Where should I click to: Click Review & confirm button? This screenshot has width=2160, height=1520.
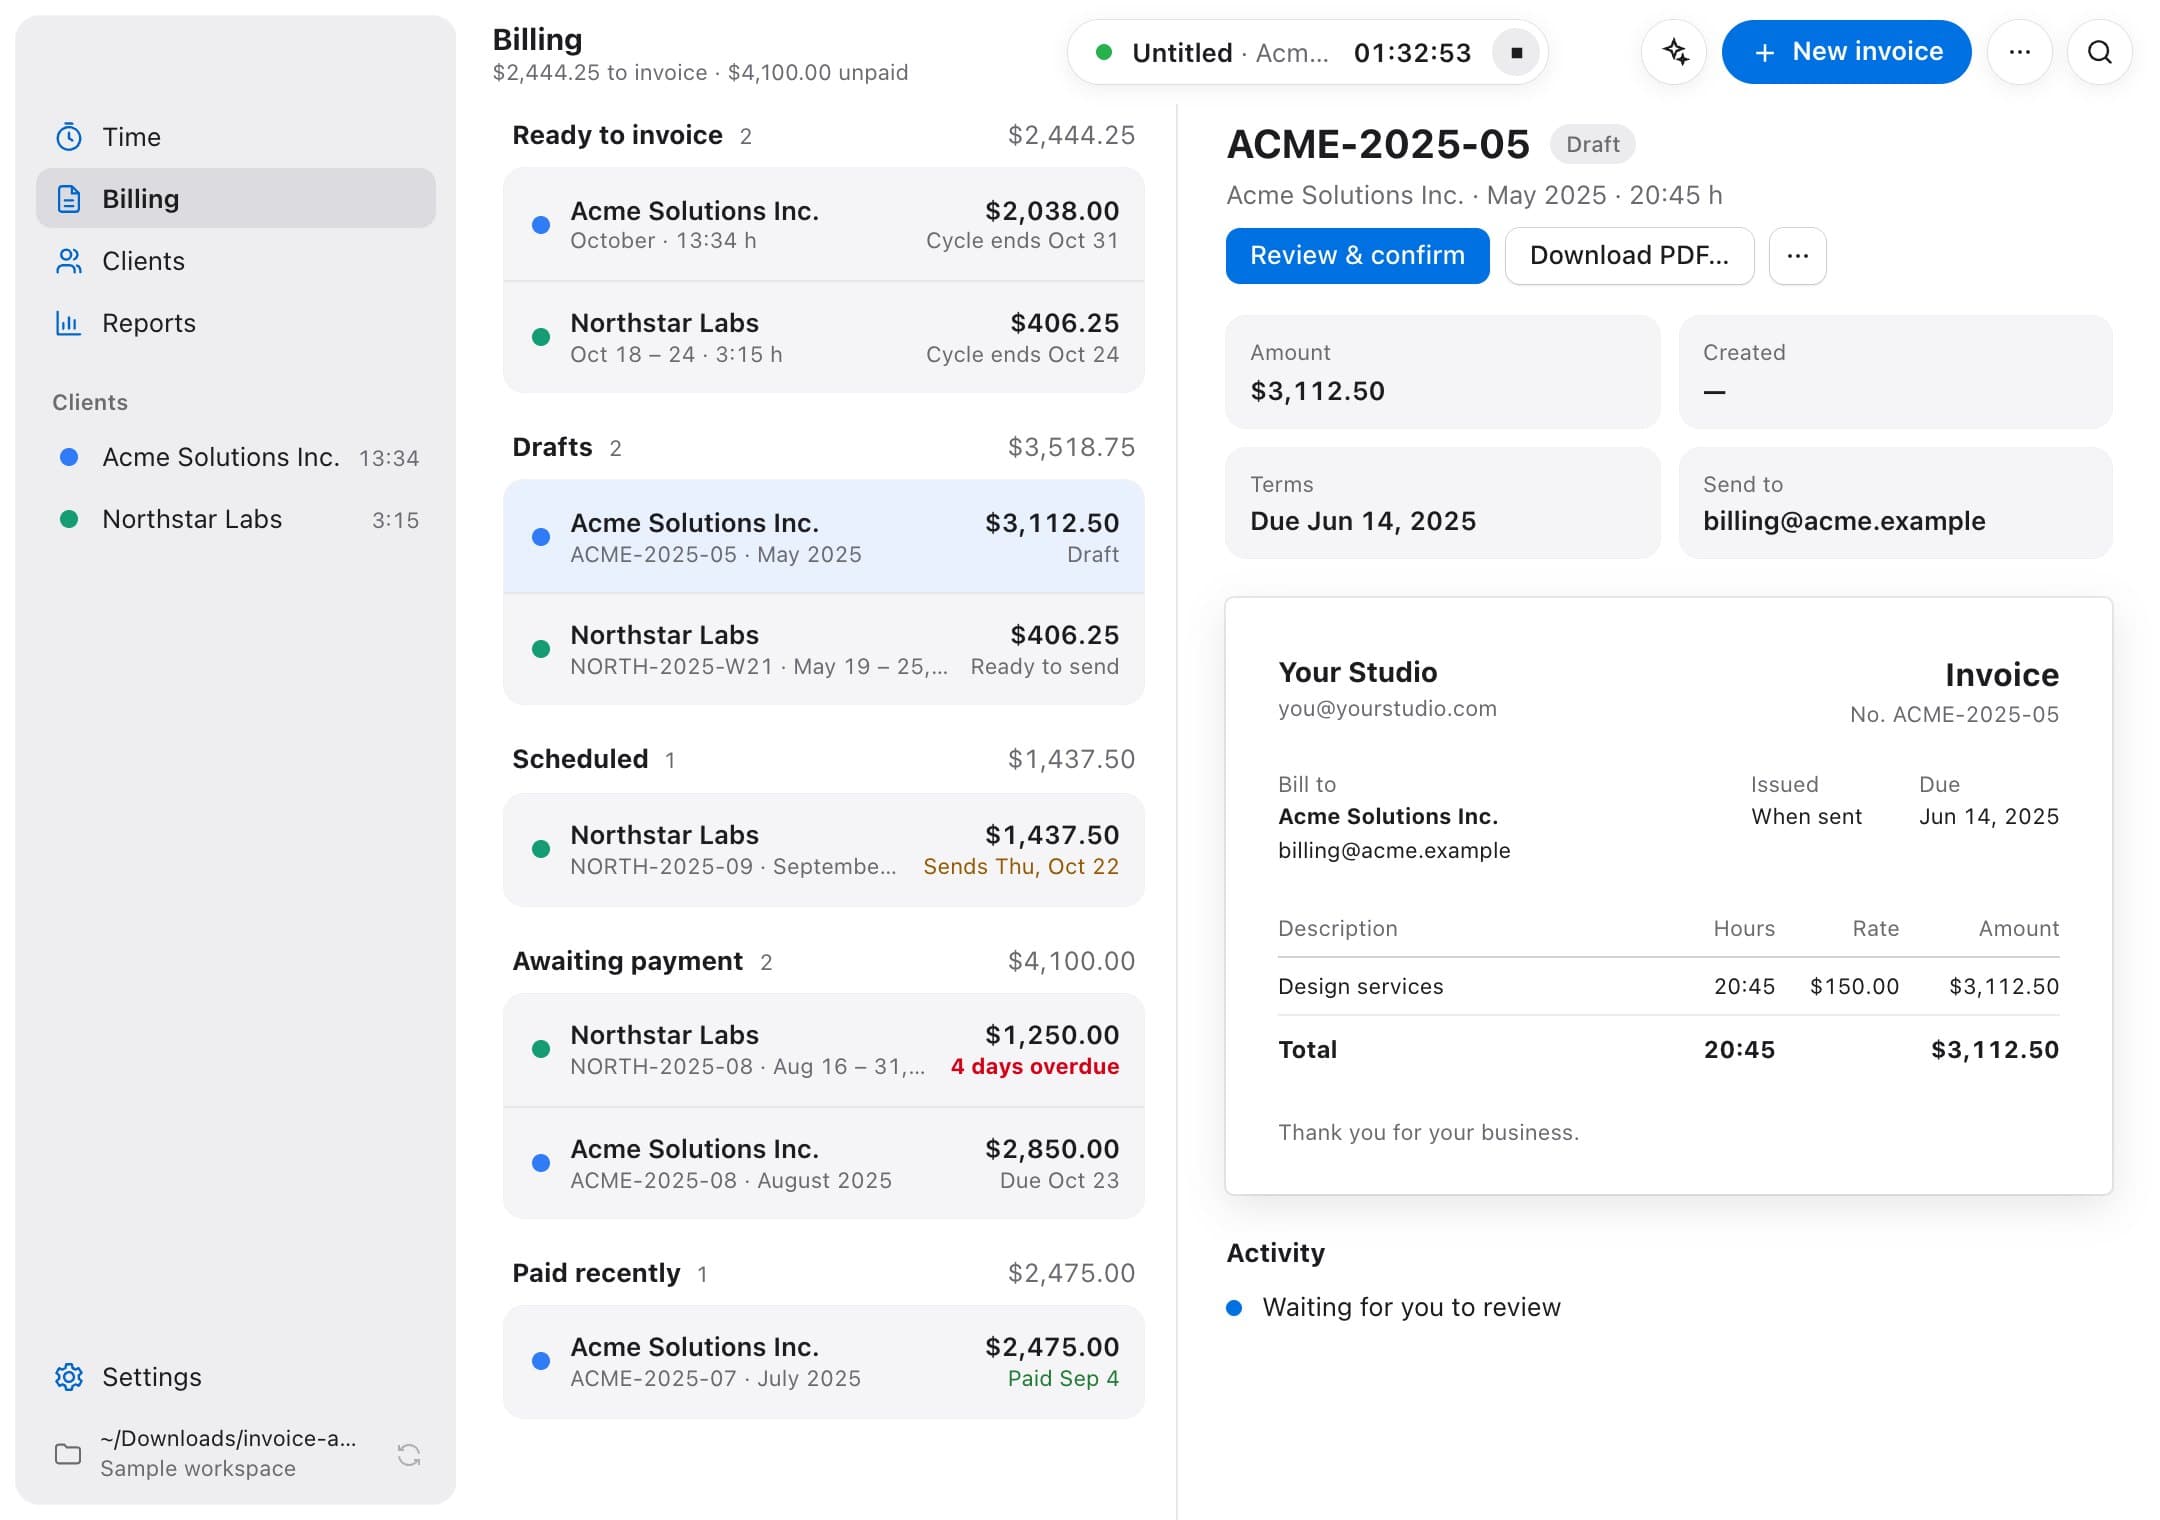point(1357,256)
